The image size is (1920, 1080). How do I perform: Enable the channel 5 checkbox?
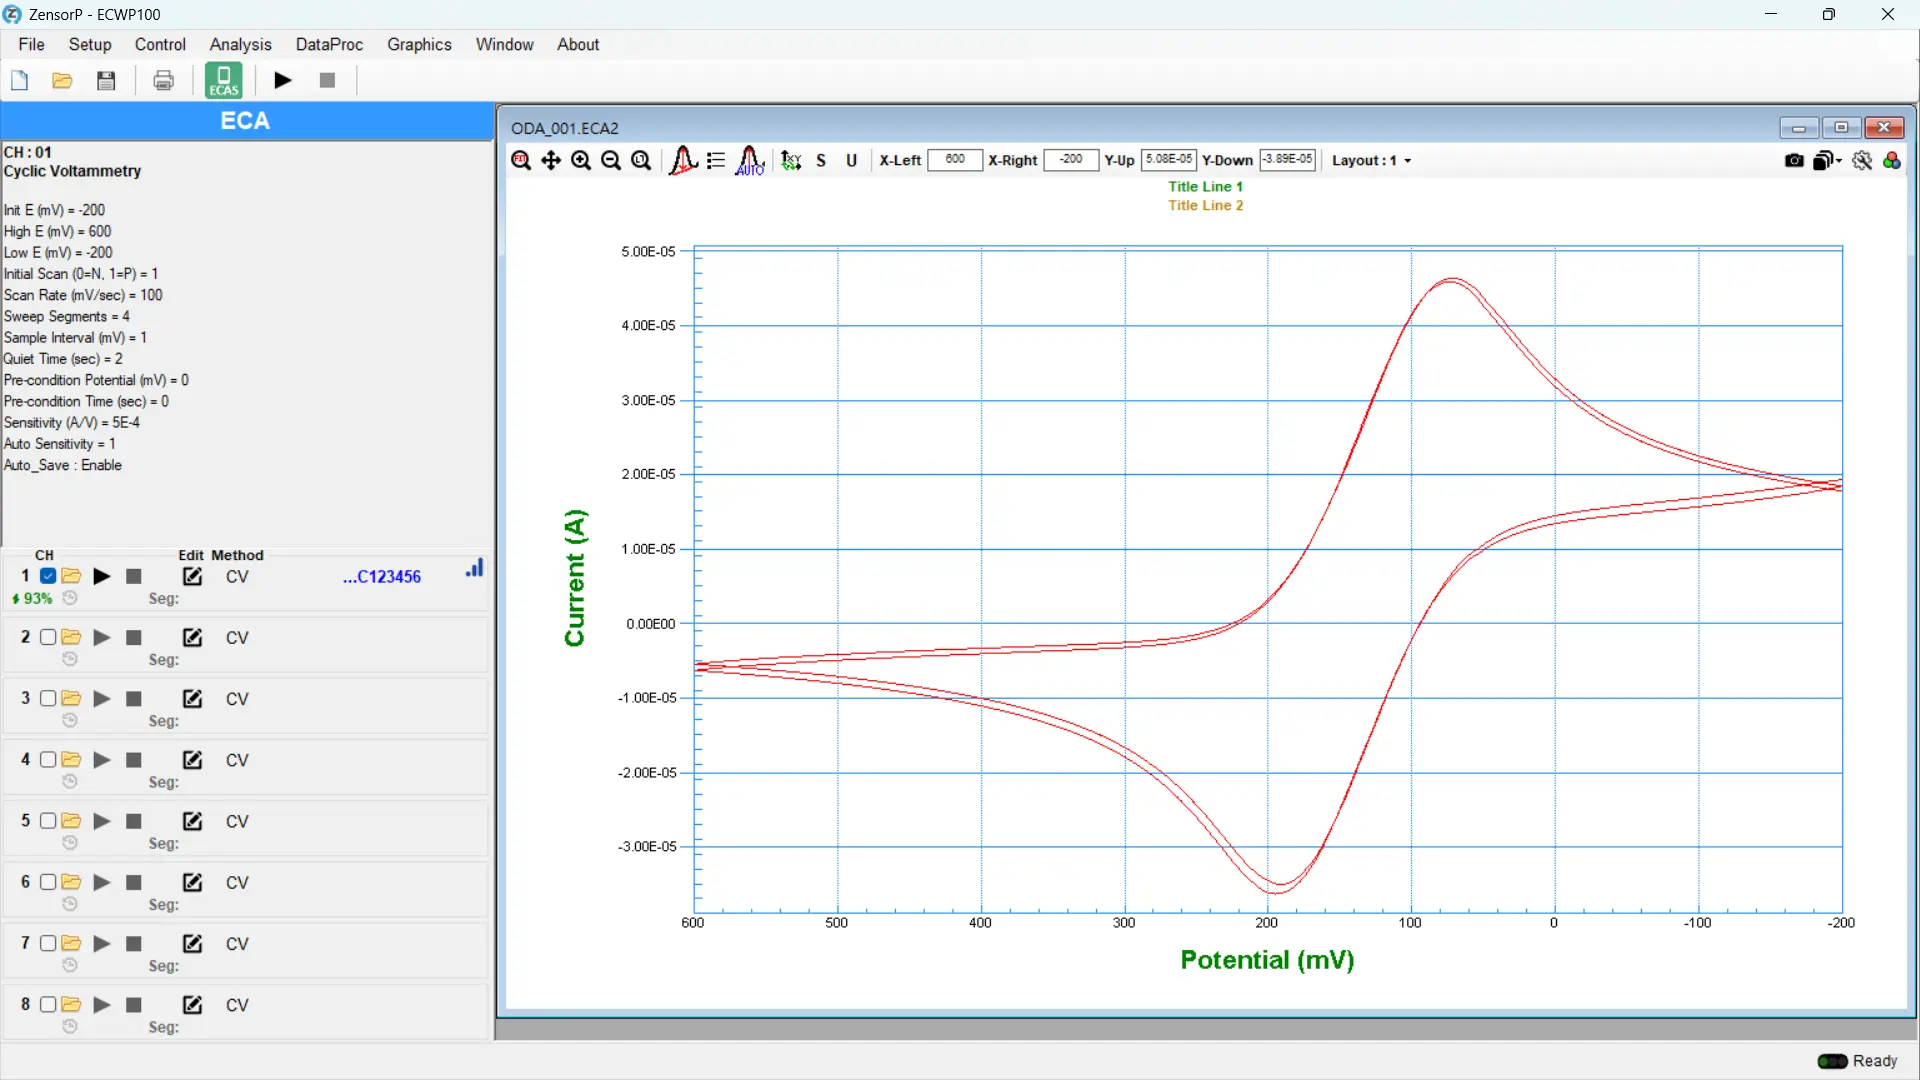pyautogui.click(x=48, y=821)
